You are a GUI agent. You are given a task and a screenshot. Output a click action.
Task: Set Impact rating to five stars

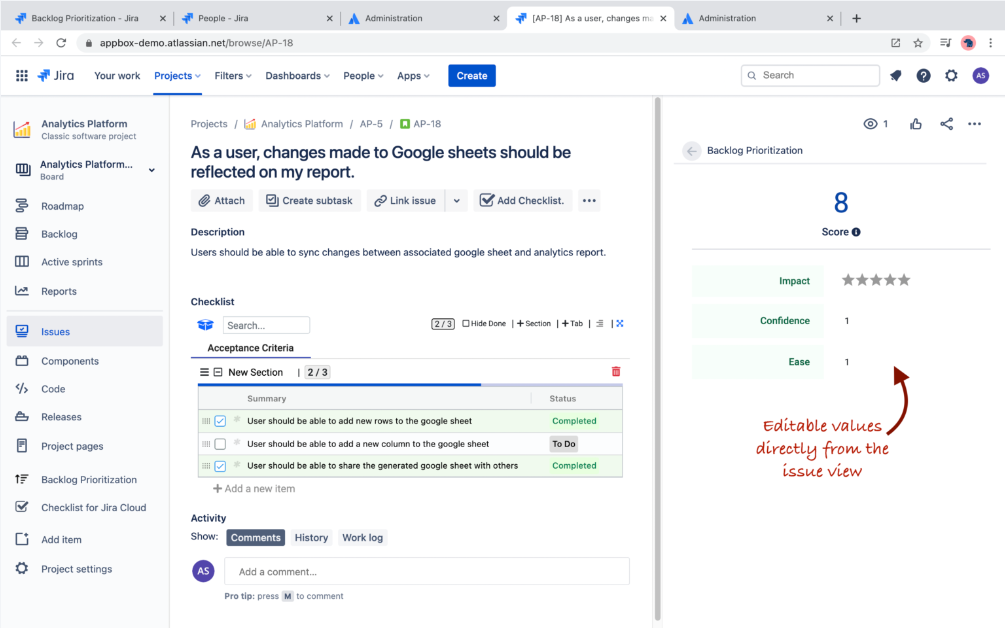(905, 281)
